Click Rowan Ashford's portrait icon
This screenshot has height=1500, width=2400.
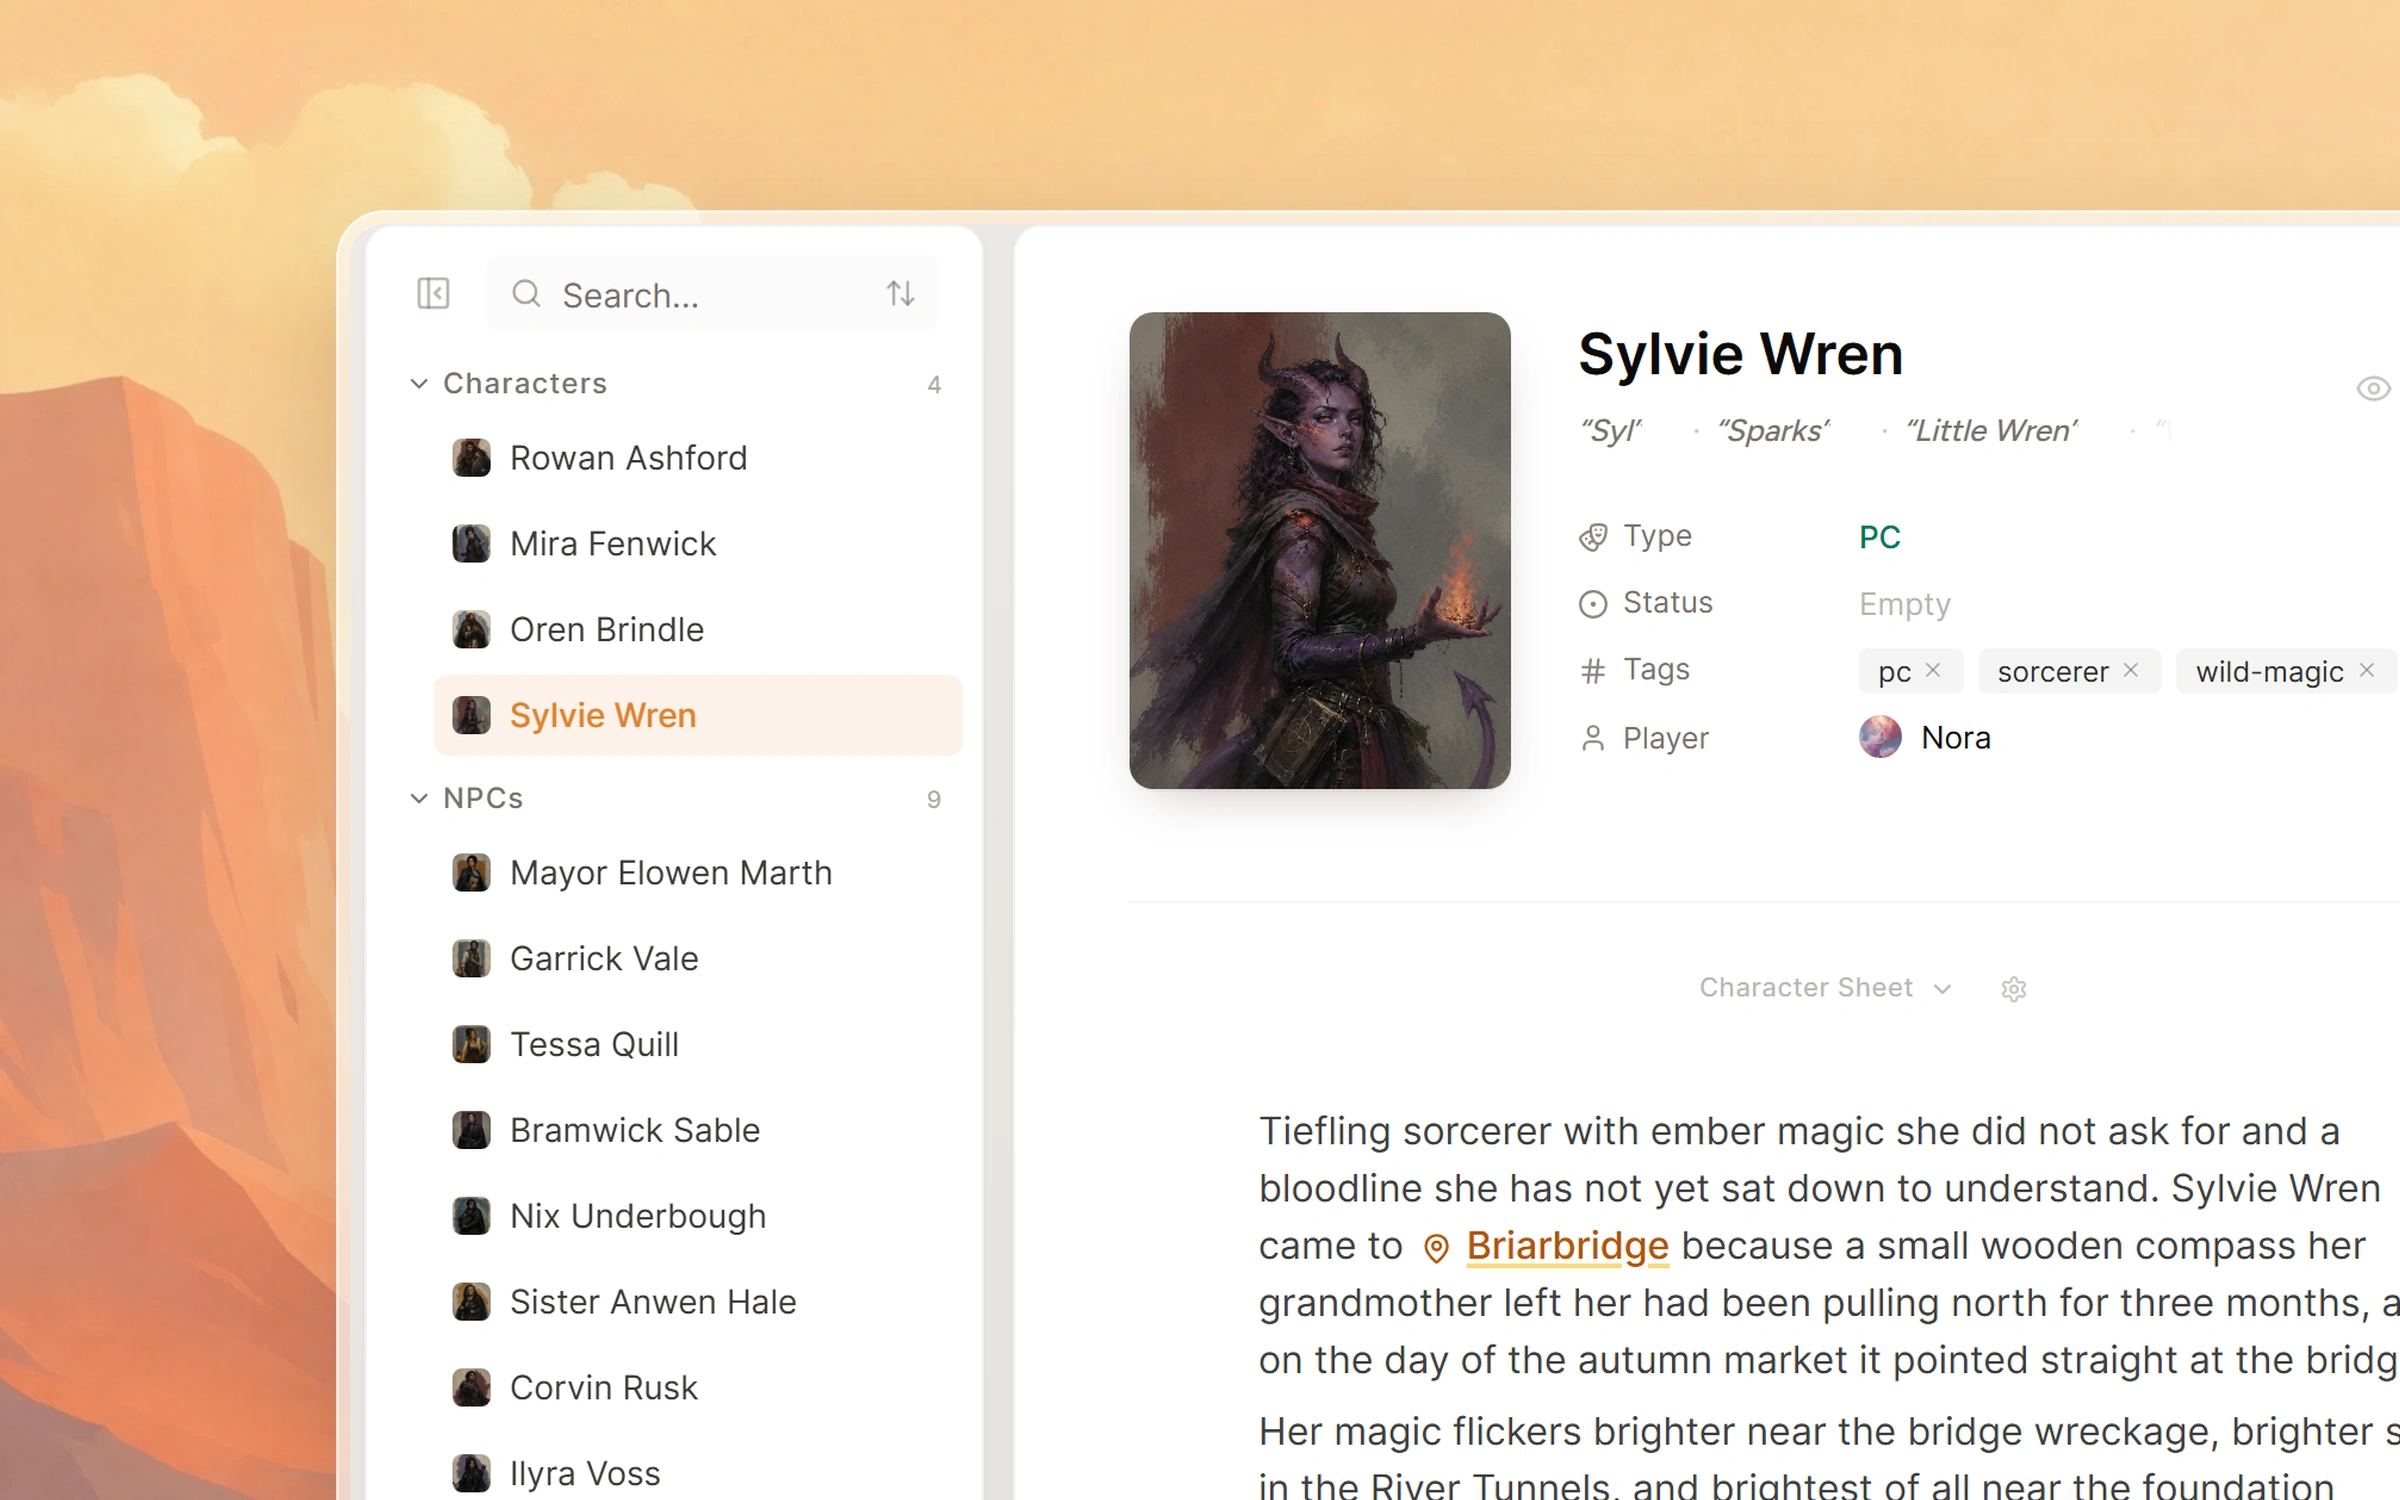click(471, 458)
